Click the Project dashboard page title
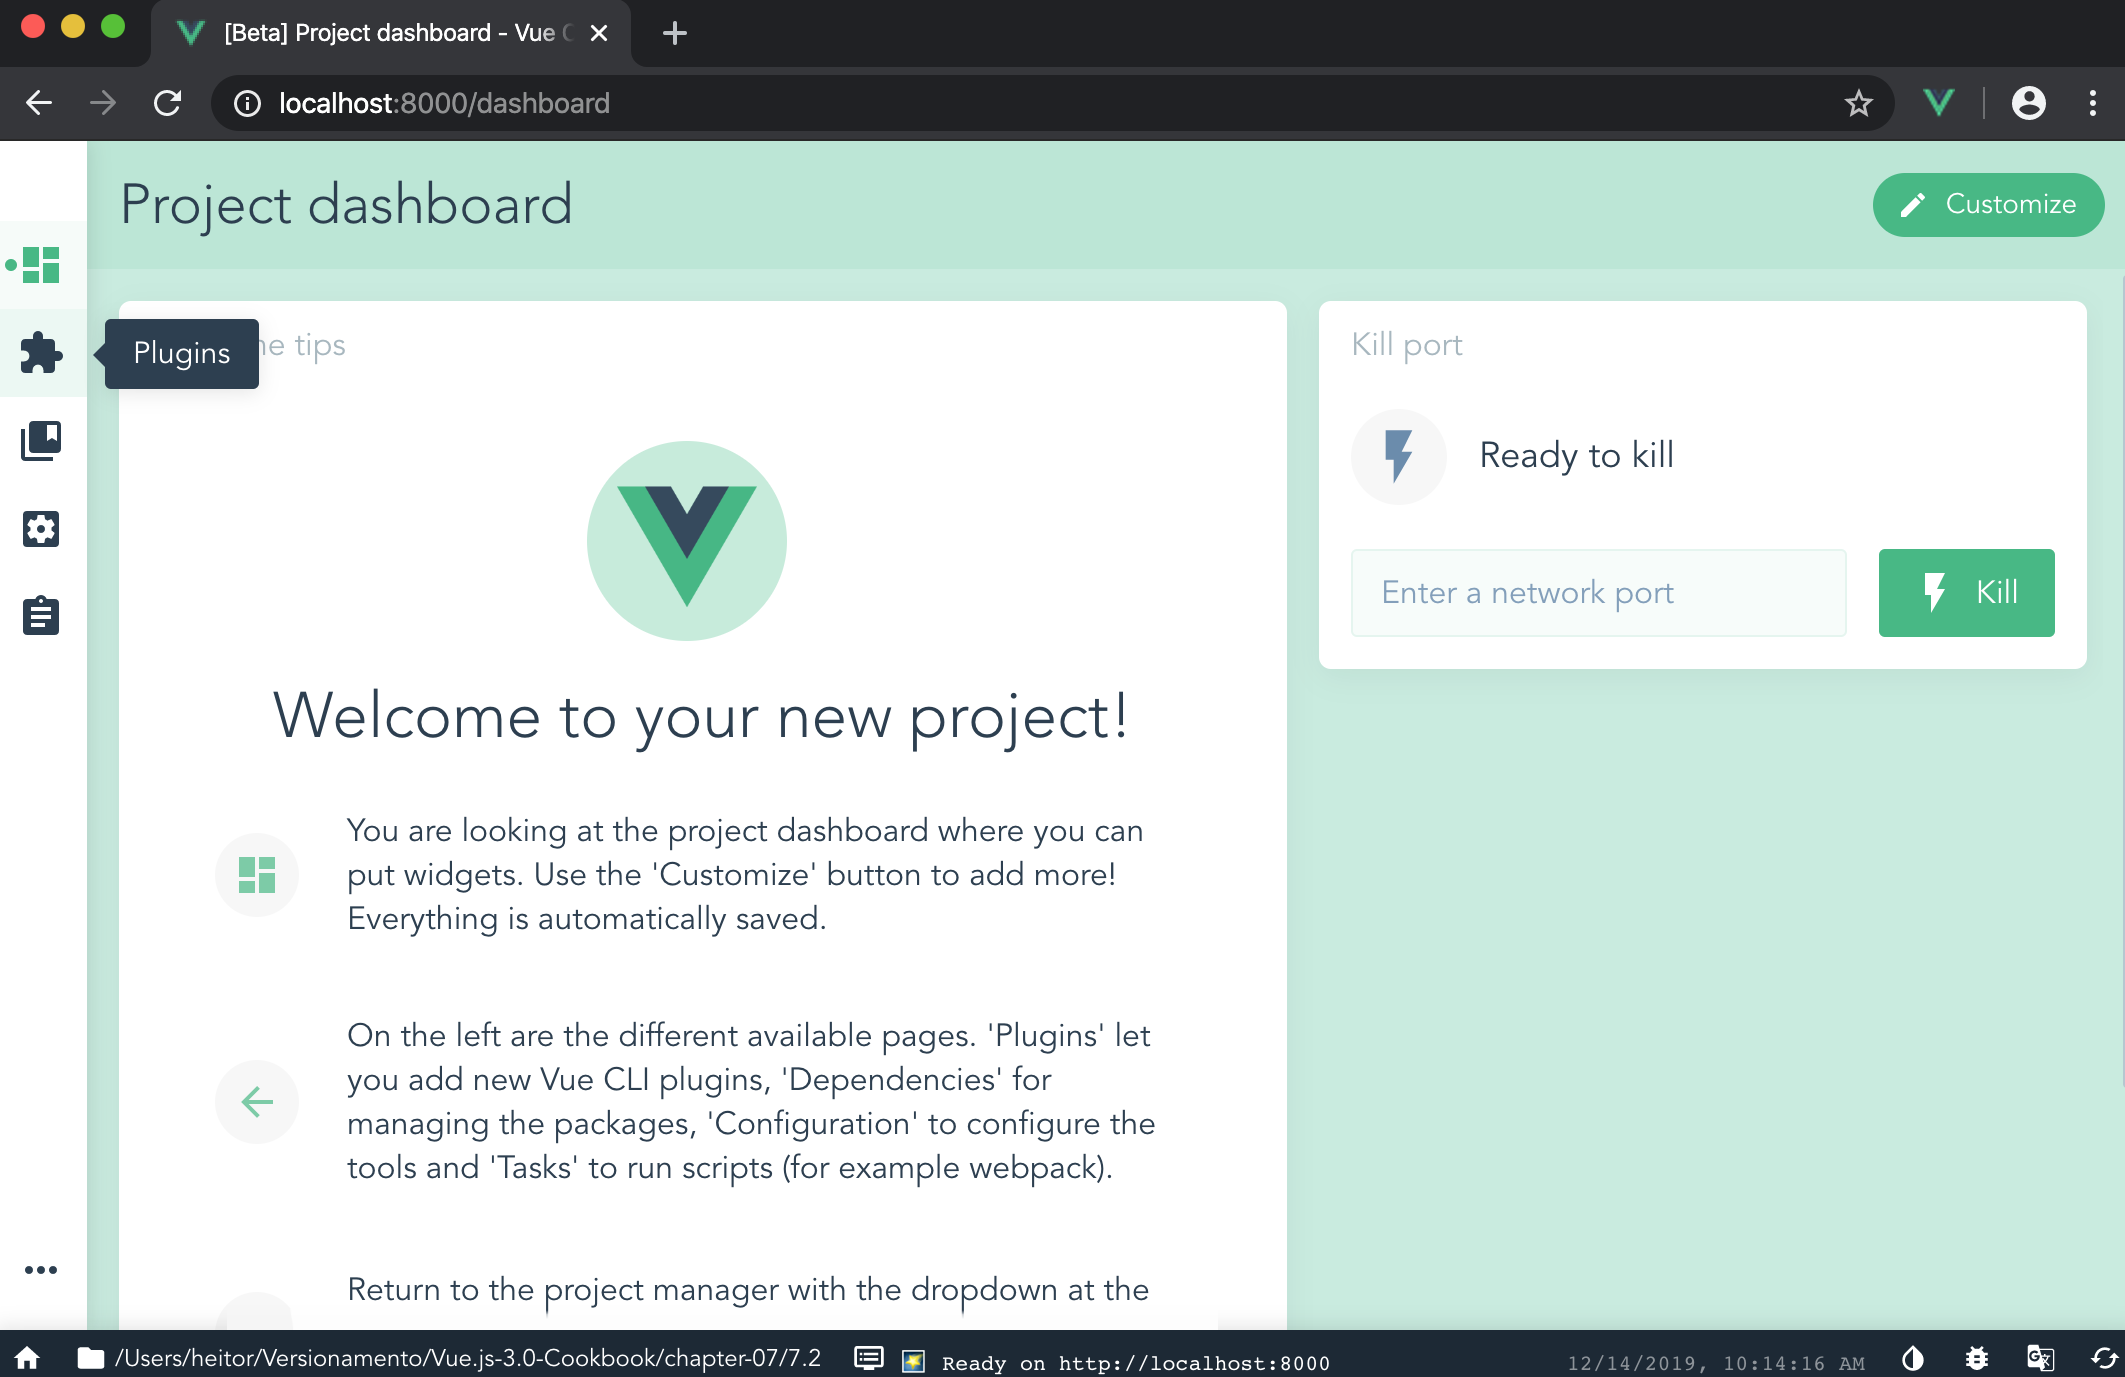Image resolution: width=2125 pixels, height=1377 pixels. [346, 205]
